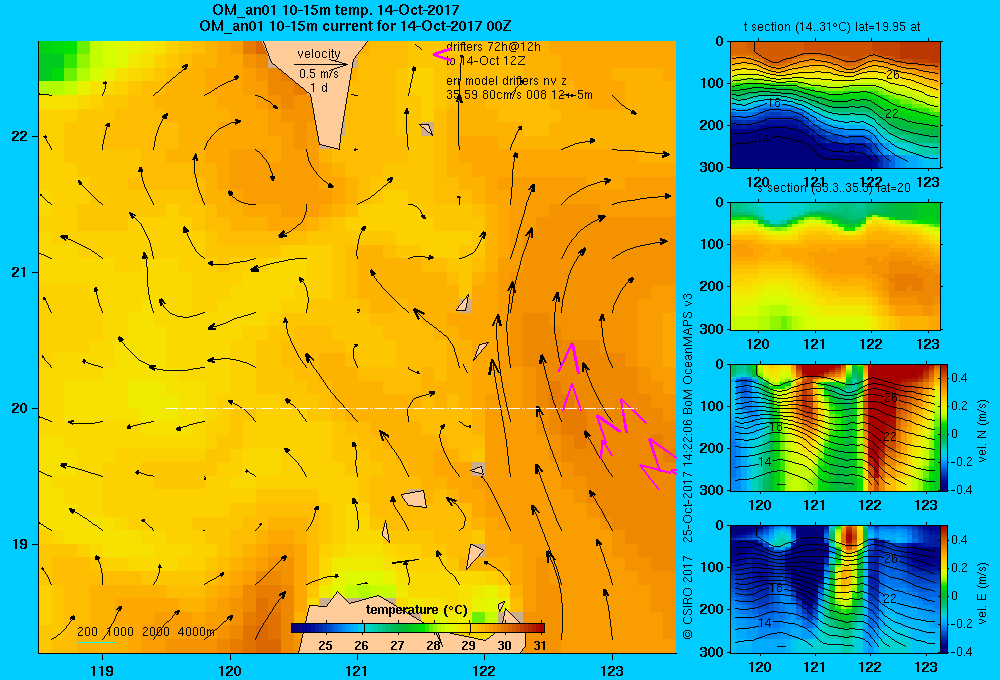Select the title line "OM_an01 10-15m temp. 14-Oct-2017"

(x=335, y=10)
